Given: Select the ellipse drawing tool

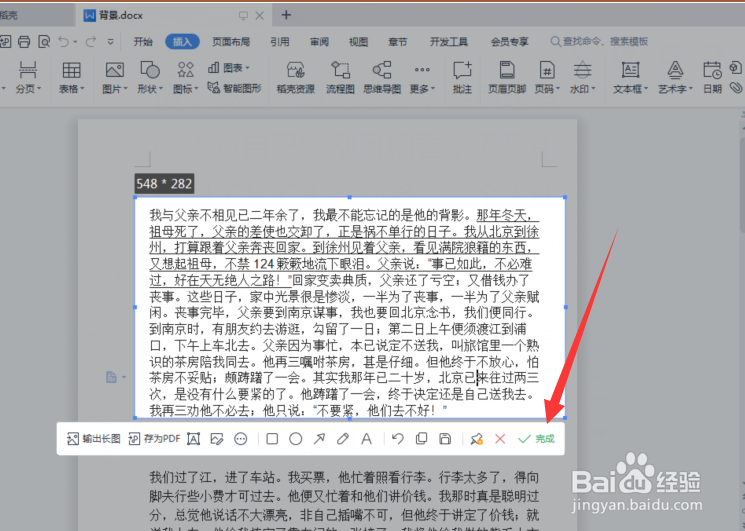Looking at the screenshot, I should coord(296,439).
